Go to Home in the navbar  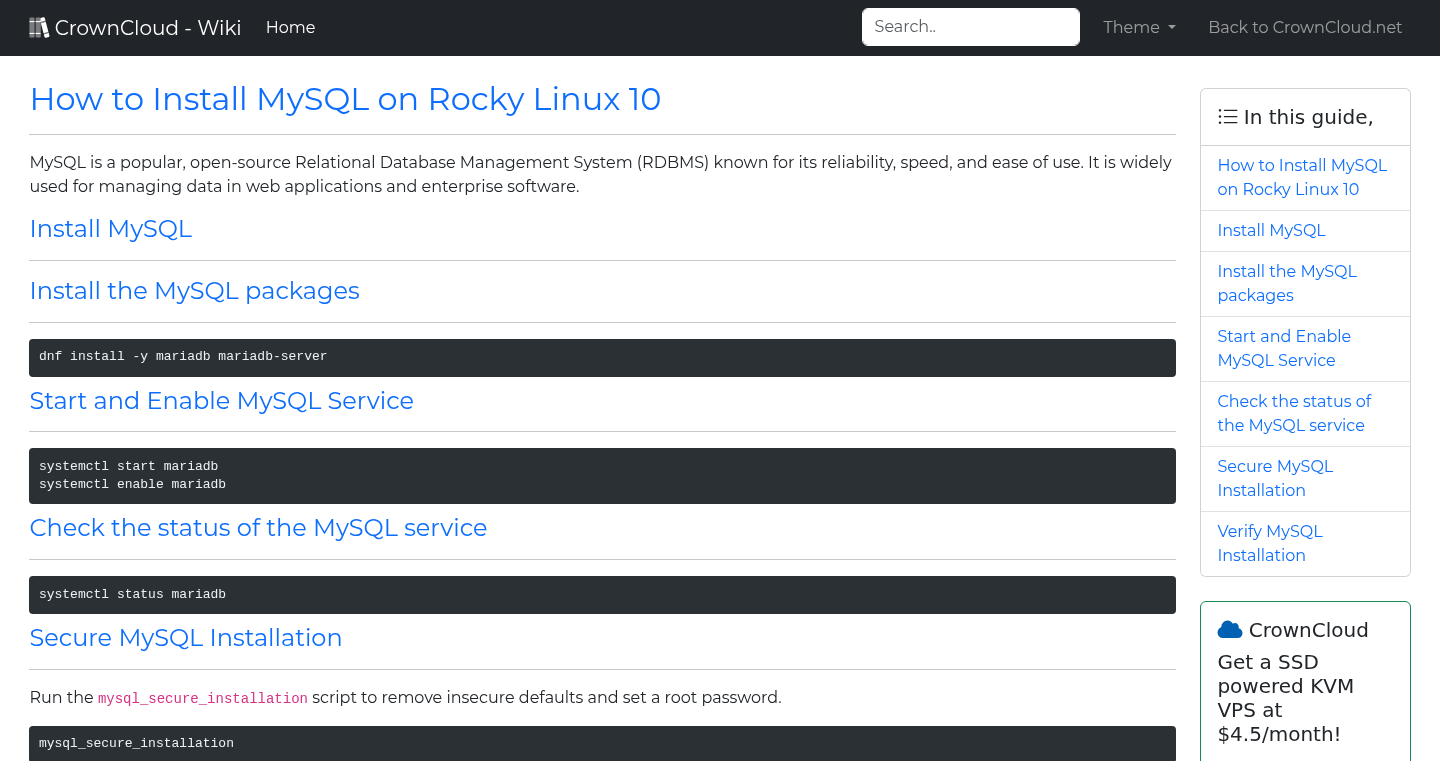coord(290,28)
